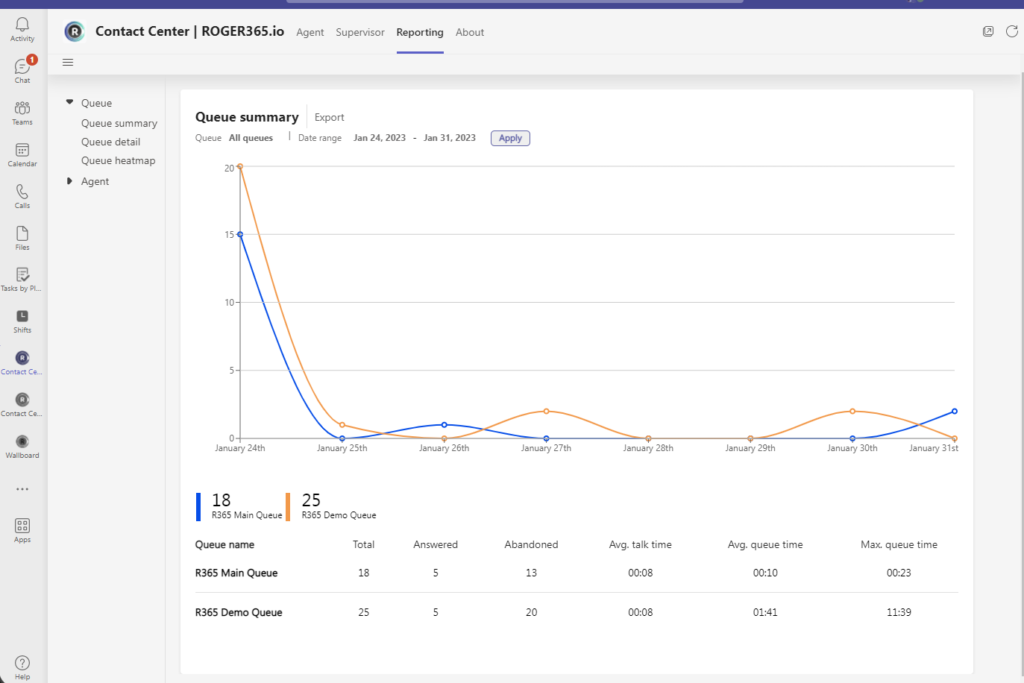Screen dimensions: 1024x683
Task: Apply the selected date range
Action: pos(510,137)
